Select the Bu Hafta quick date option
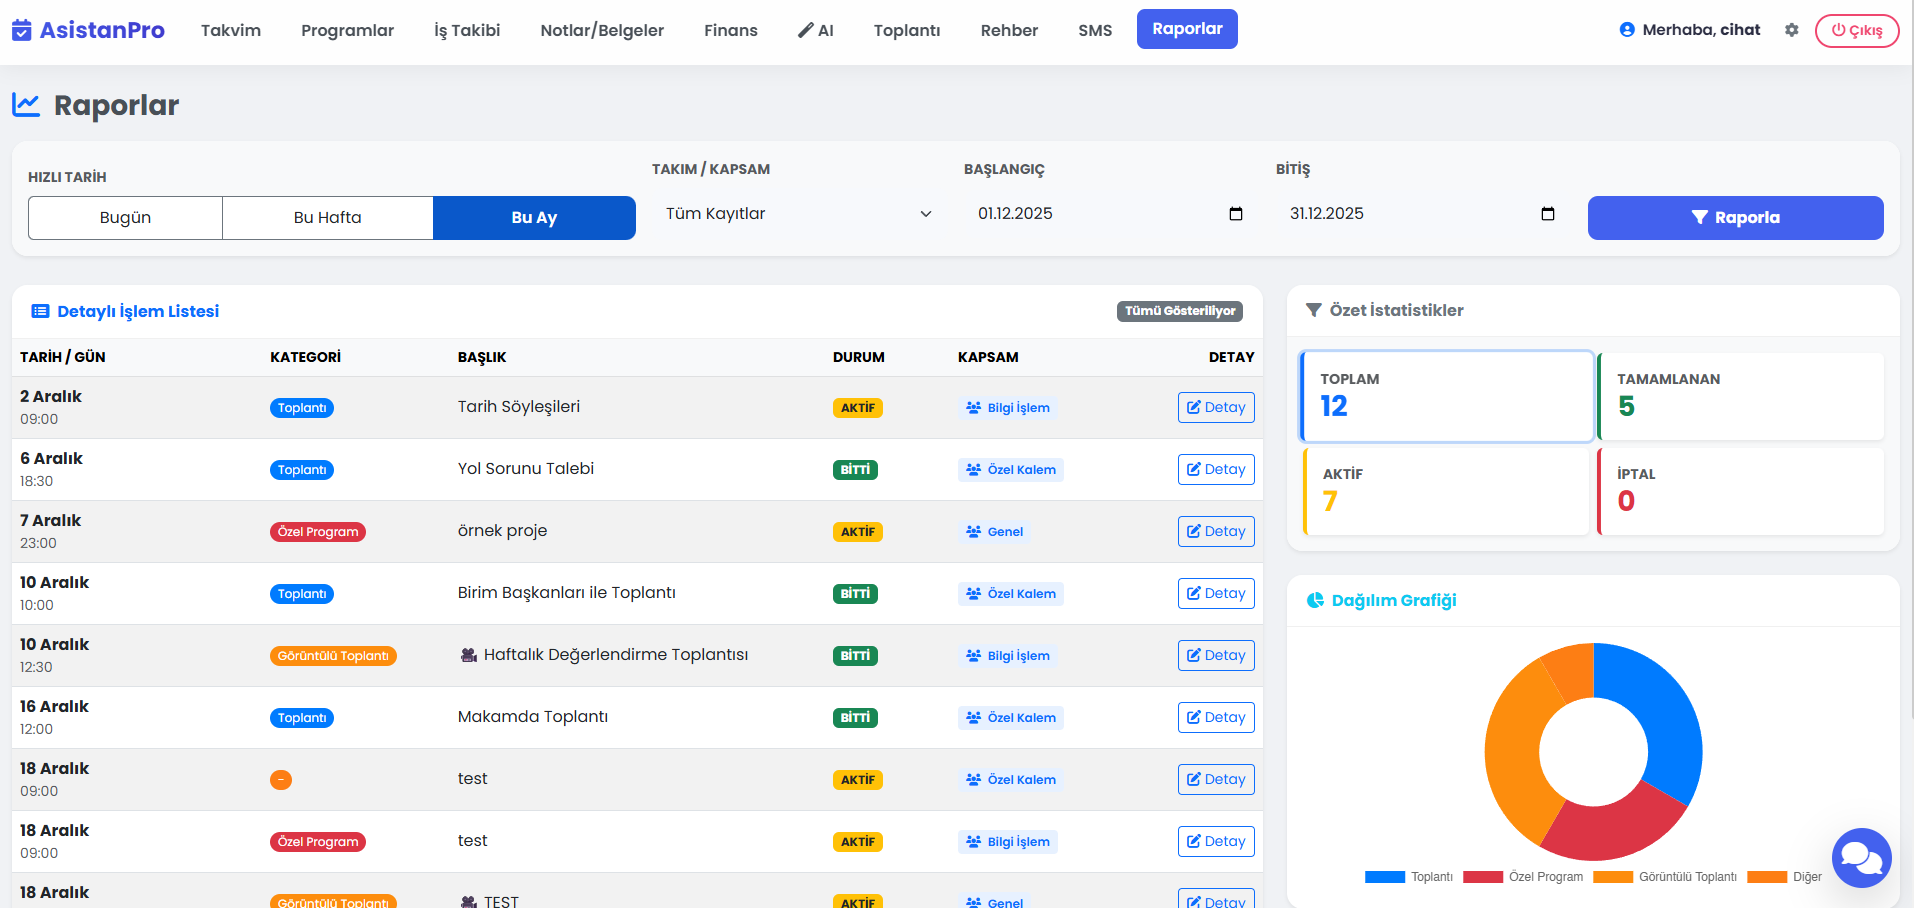This screenshot has height=908, width=1914. click(327, 218)
